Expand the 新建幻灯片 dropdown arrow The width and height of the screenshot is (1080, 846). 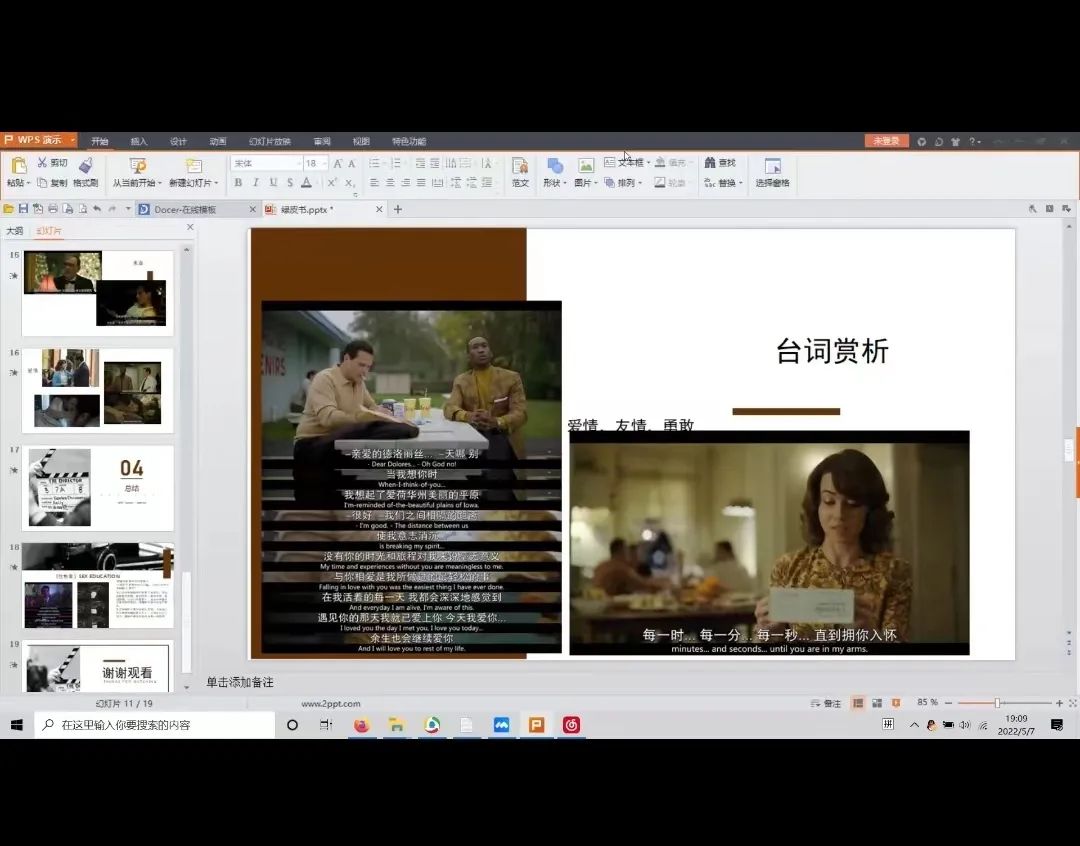[216, 183]
